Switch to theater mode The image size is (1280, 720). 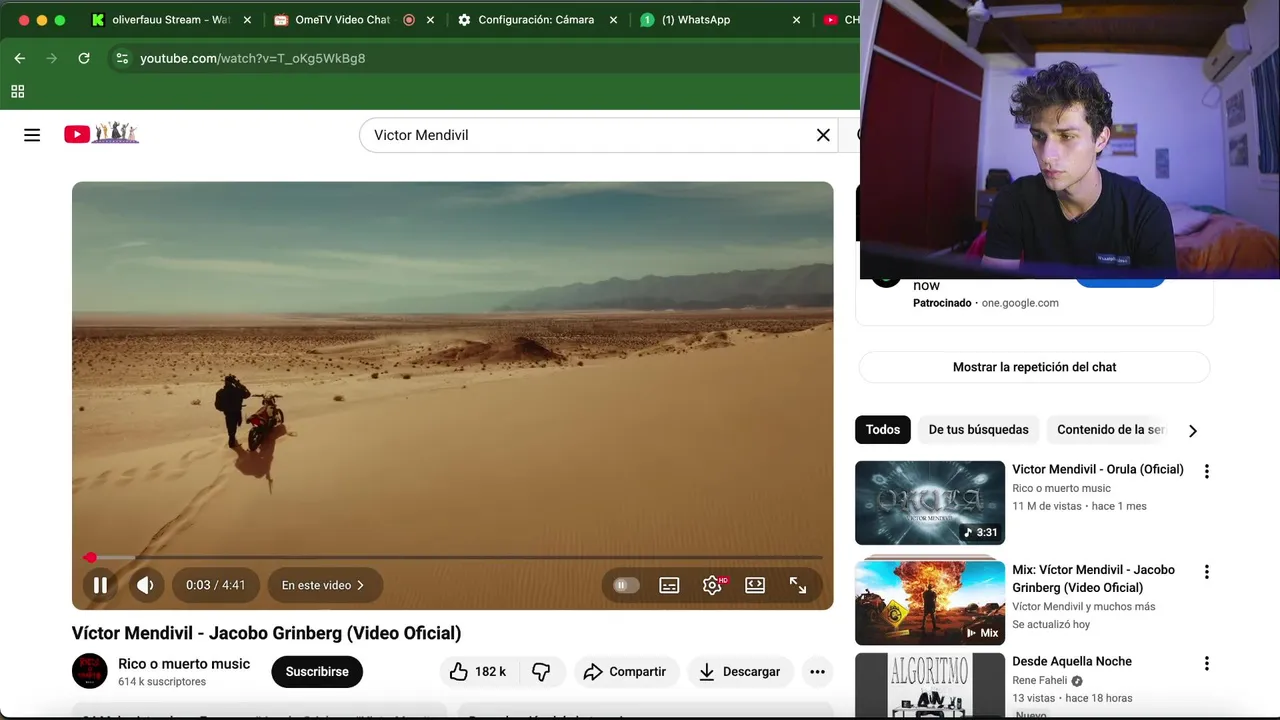coord(755,585)
